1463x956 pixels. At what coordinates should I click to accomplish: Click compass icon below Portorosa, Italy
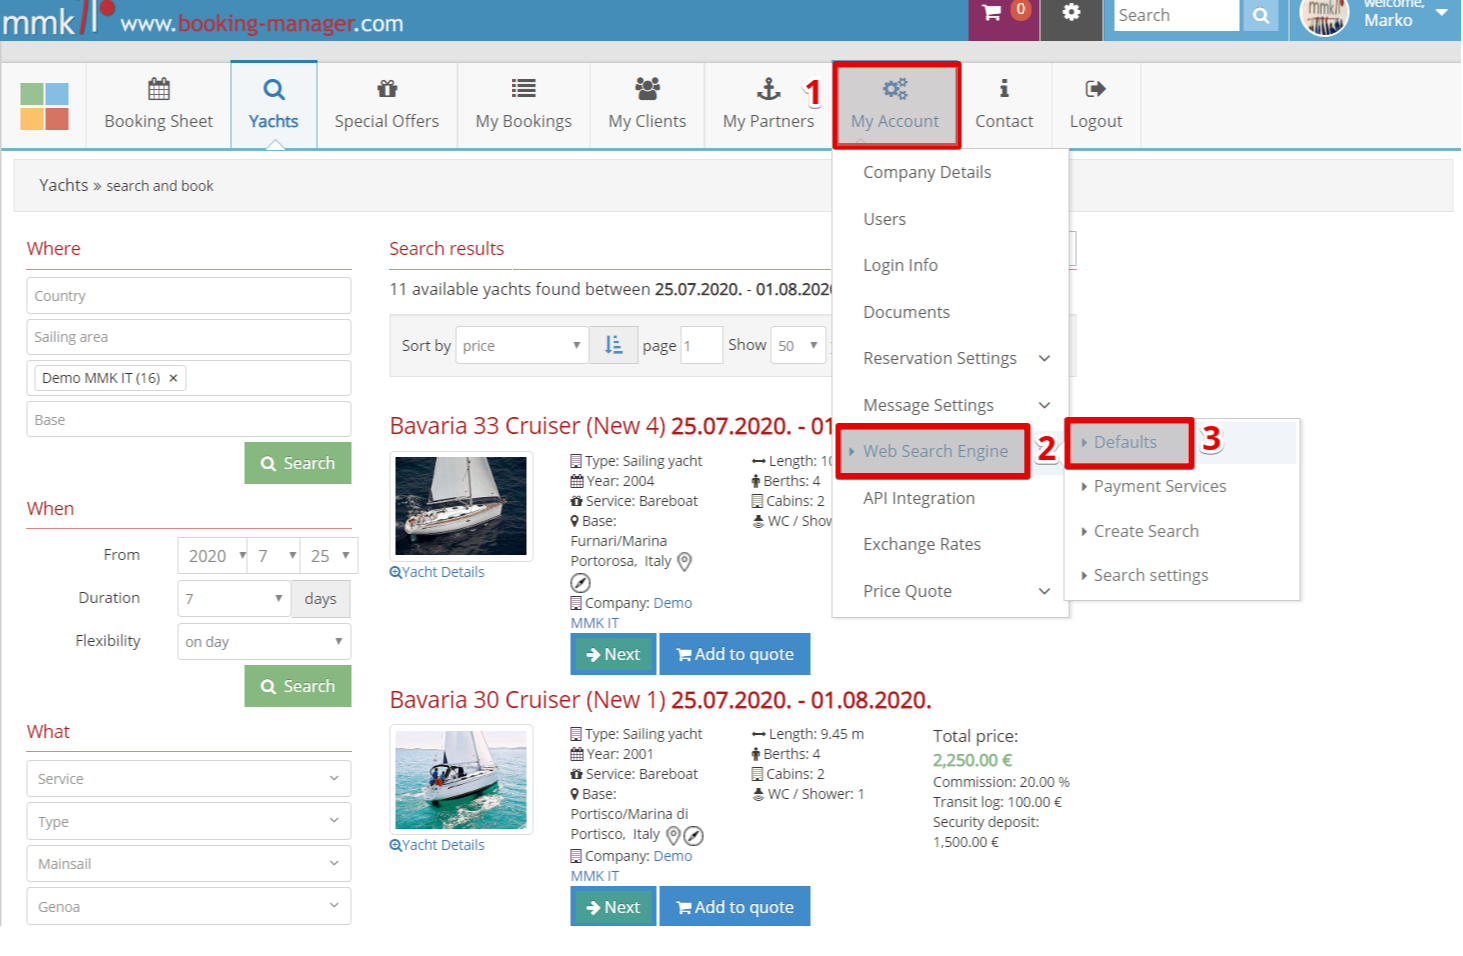point(580,583)
